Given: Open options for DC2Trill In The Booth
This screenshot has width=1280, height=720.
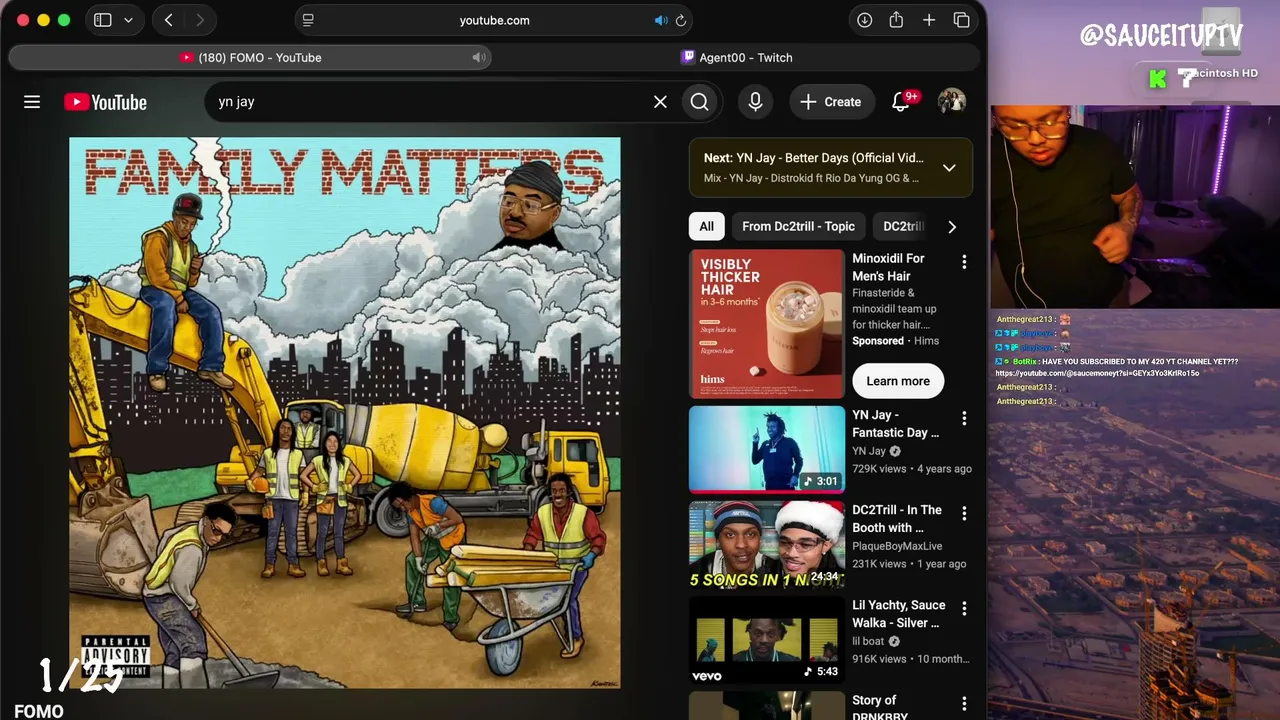Looking at the screenshot, I should 964,513.
